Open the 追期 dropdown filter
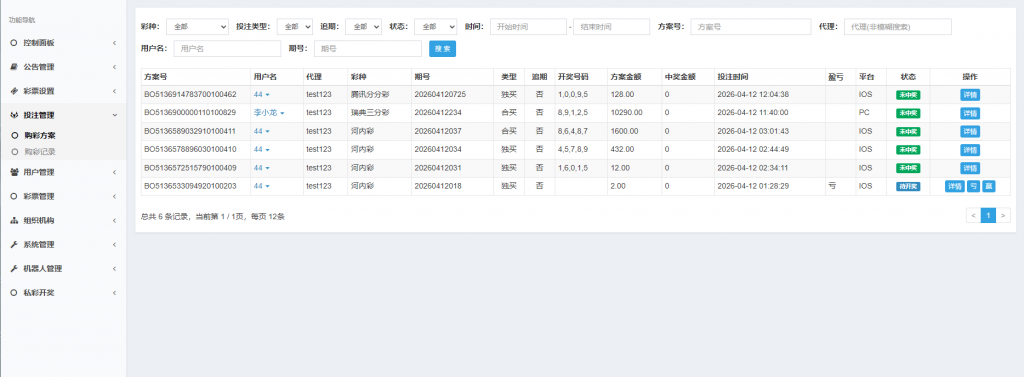This screenshot has width=1024, height=377. click(363, 26)
